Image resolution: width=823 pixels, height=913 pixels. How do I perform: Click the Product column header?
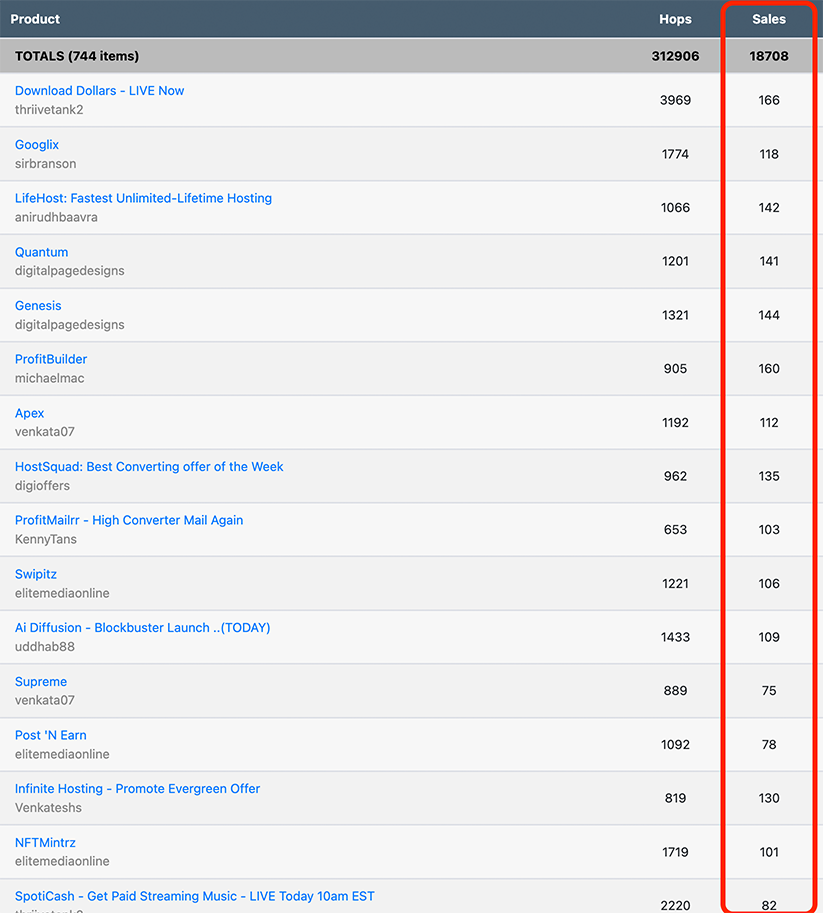(x=35, y=19)
